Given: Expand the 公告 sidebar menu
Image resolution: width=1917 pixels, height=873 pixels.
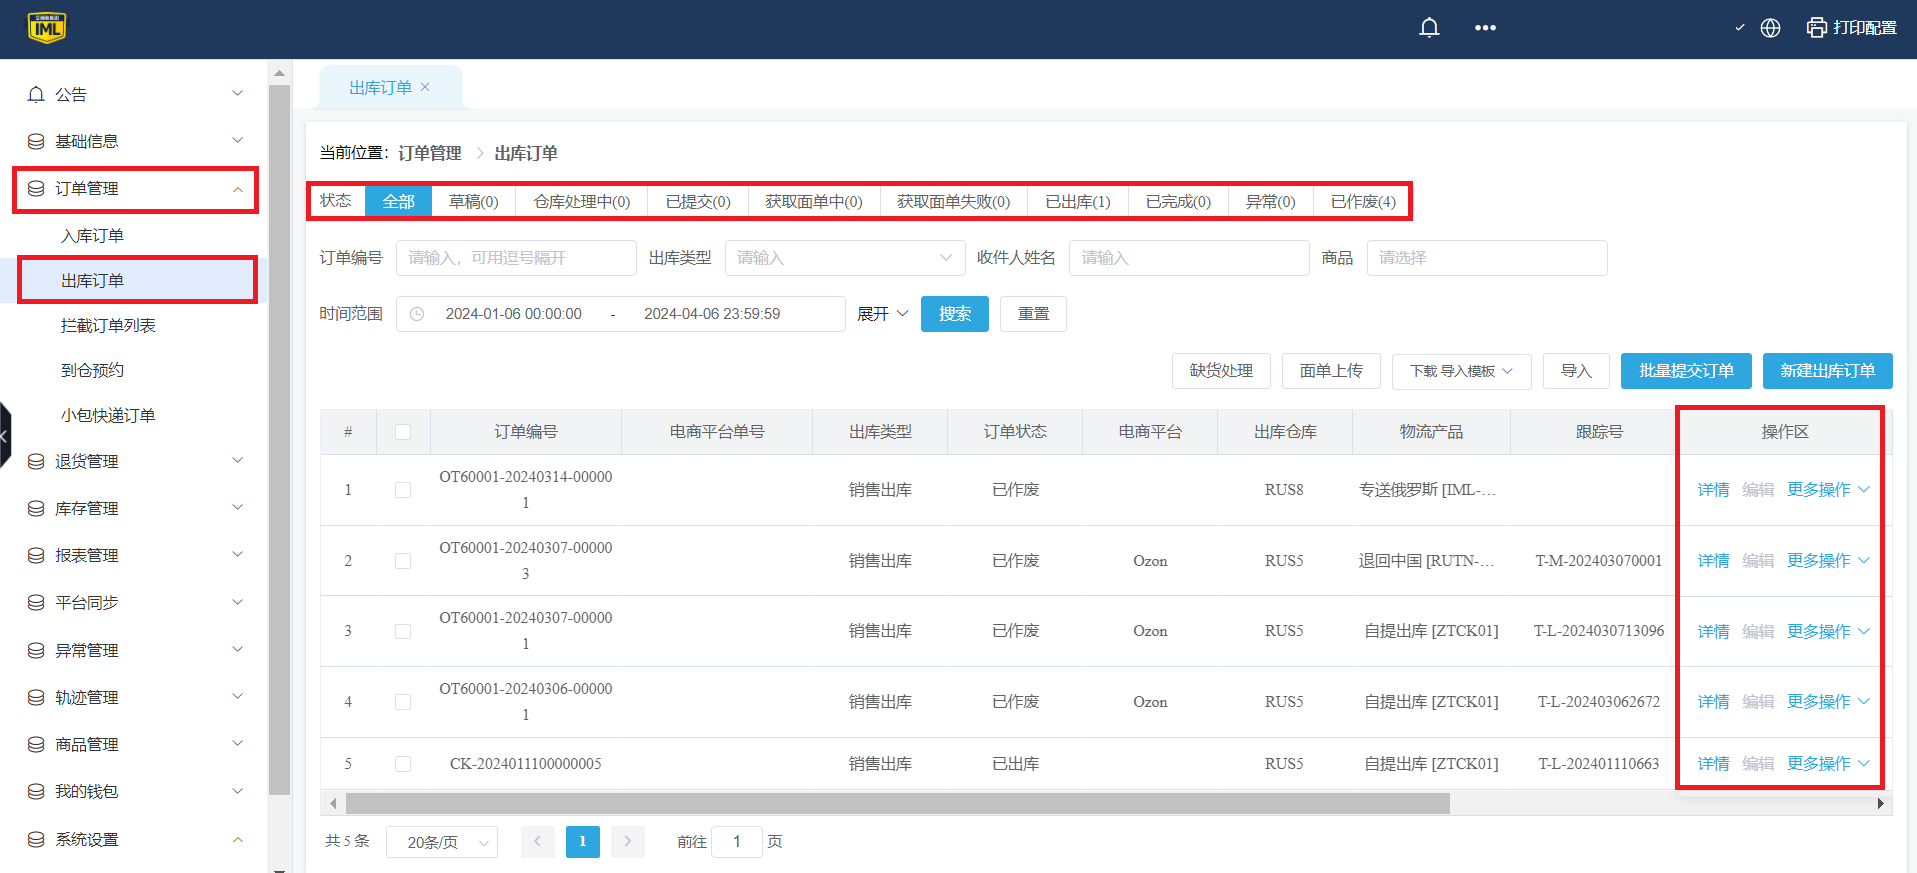Looking at the screenshot, I should tap(238, 93).
